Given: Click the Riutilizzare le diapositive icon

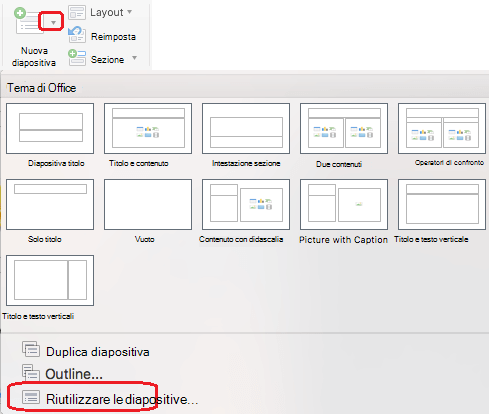Looking at the screenshot, I should [31, 398].
